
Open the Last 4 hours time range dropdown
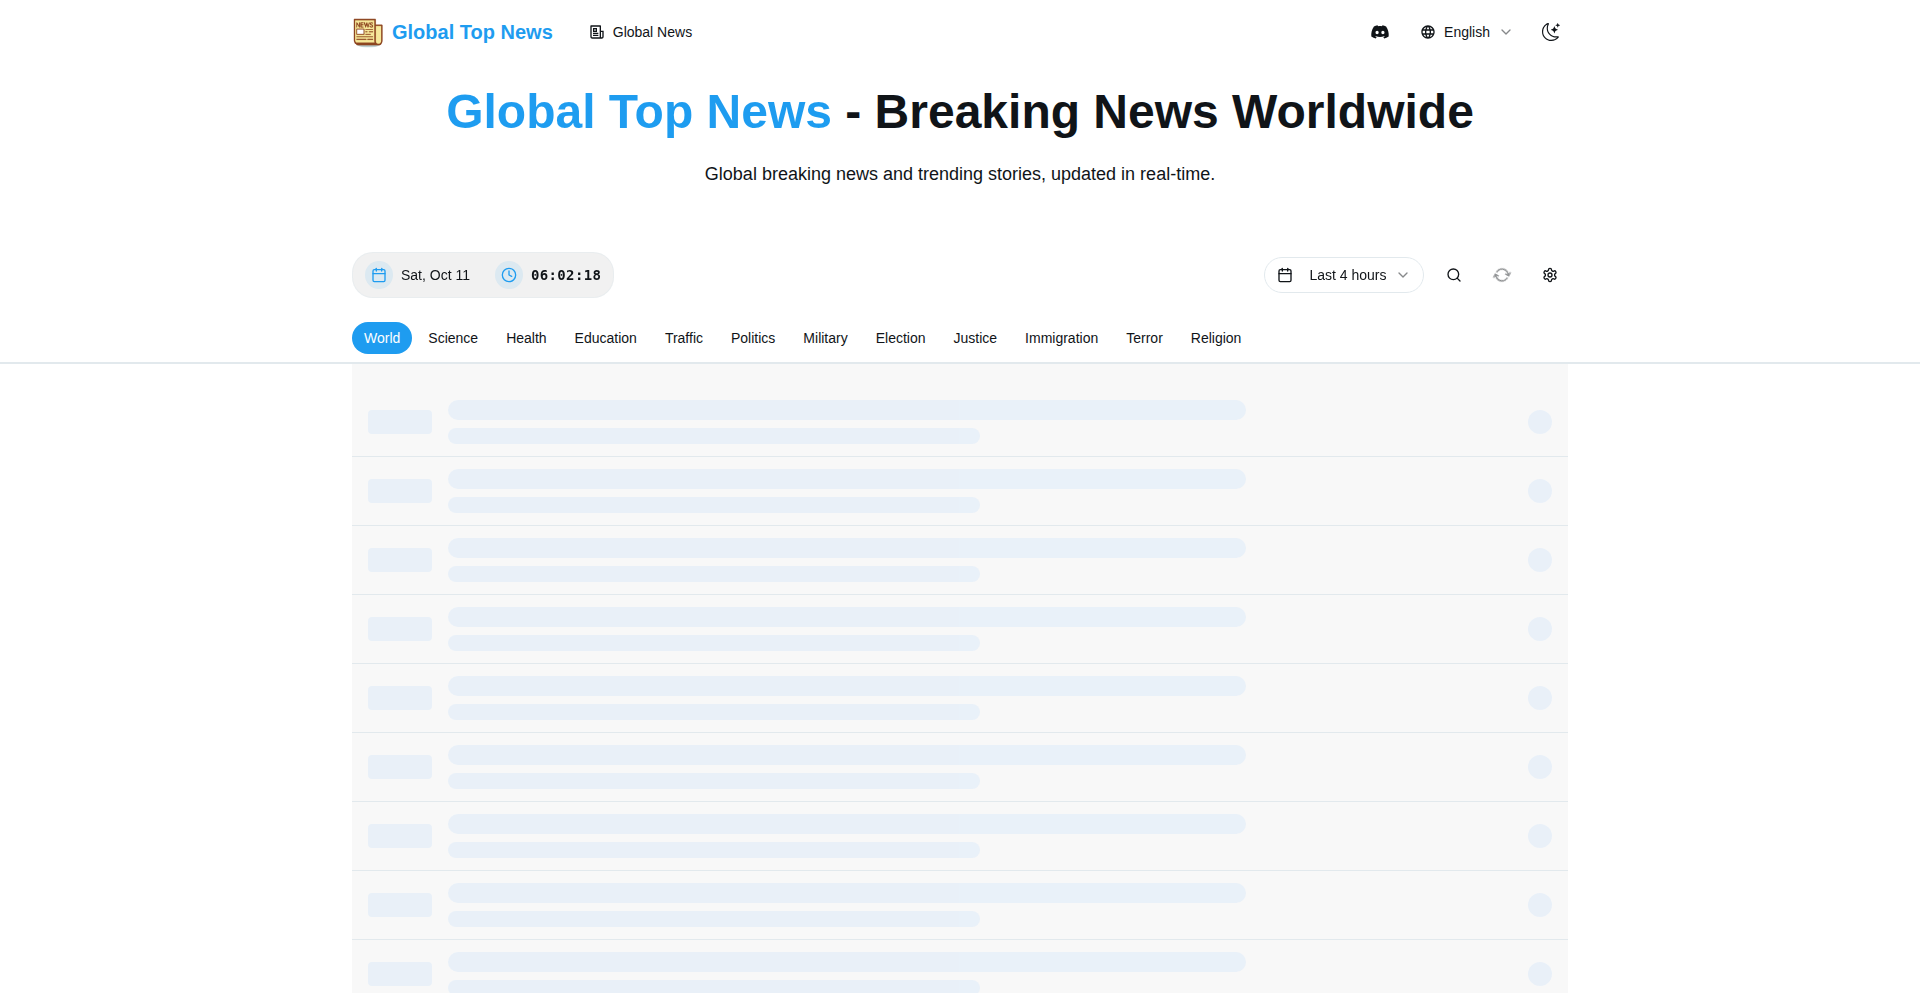1343,275
